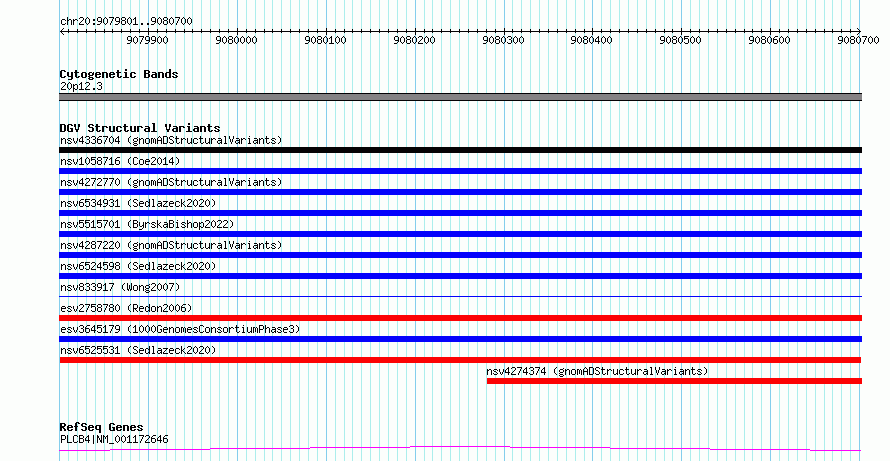Open variant nsv4272770 label

click(x=171, y=182)
